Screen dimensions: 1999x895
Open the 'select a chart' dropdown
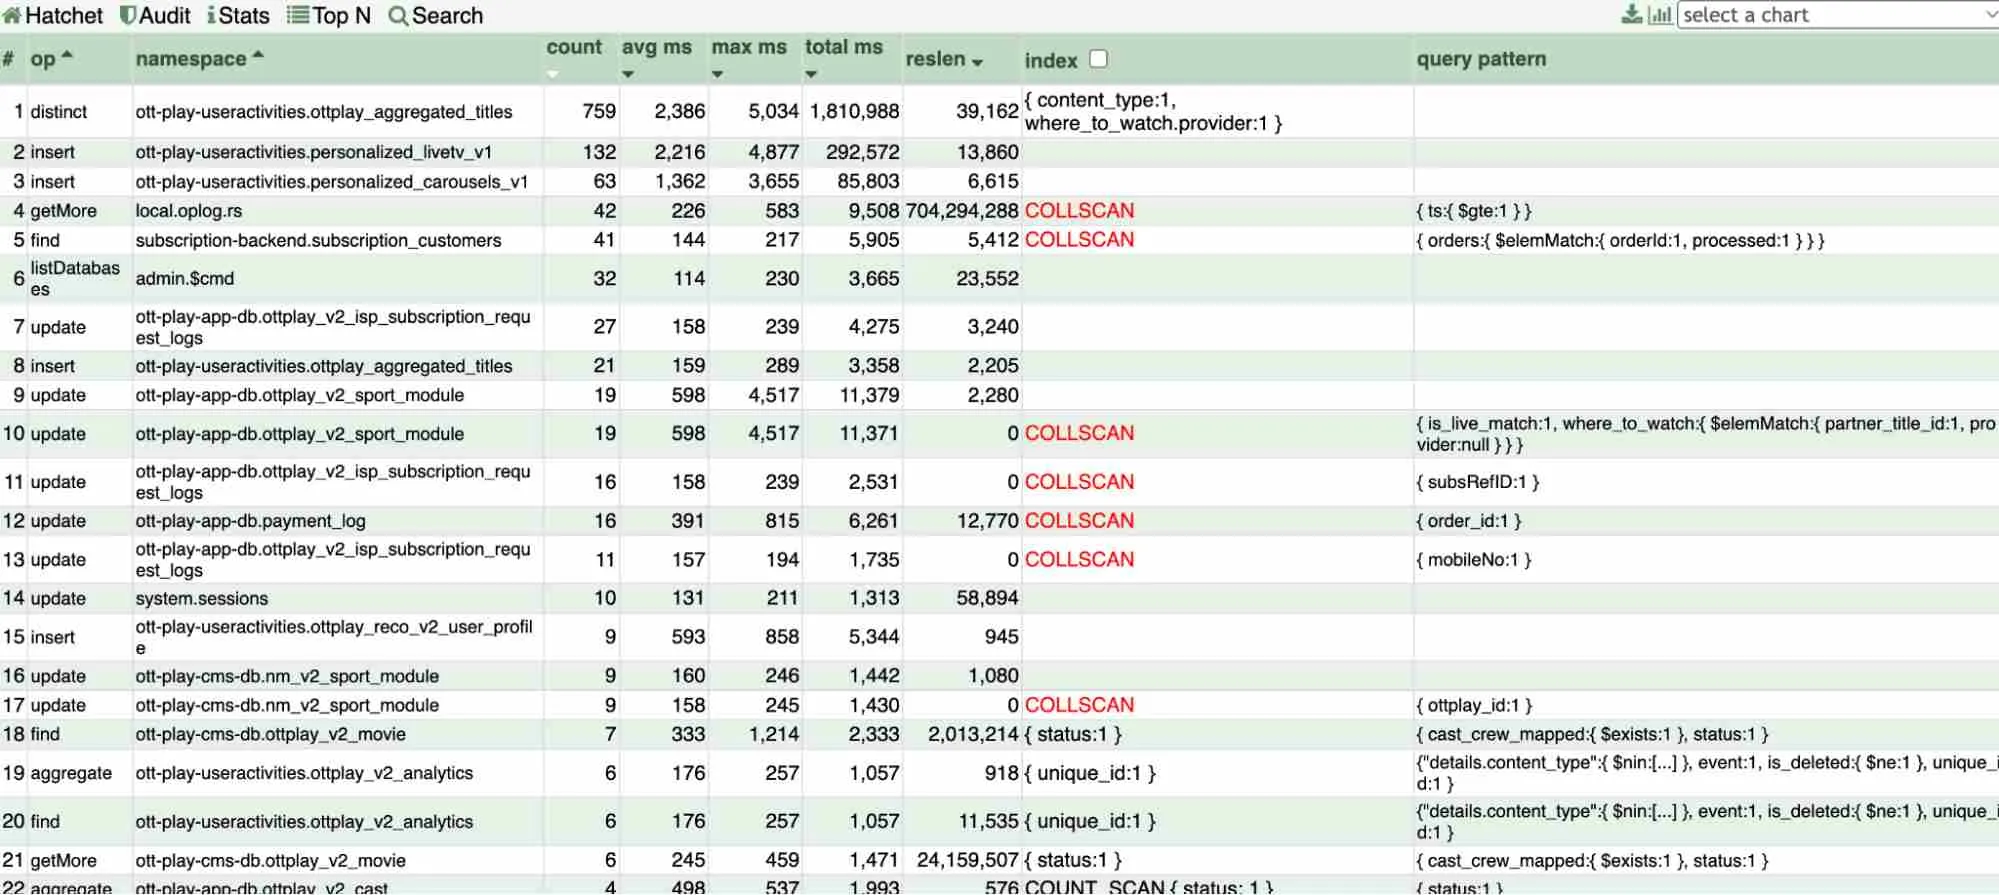pyautogui.click(x=1837, y=14)
